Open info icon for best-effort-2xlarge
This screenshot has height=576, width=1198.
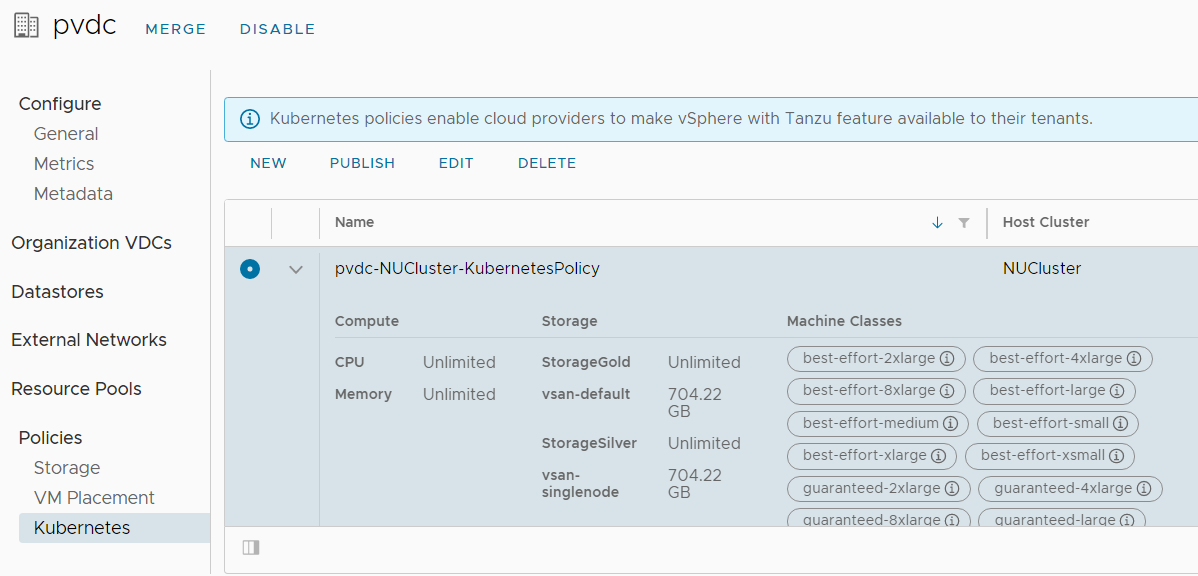point(947,358)
